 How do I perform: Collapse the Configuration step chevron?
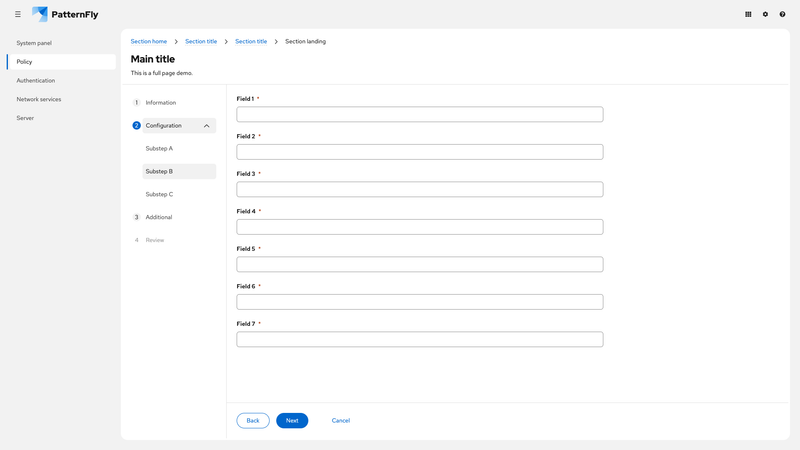(x=207, y=126)
